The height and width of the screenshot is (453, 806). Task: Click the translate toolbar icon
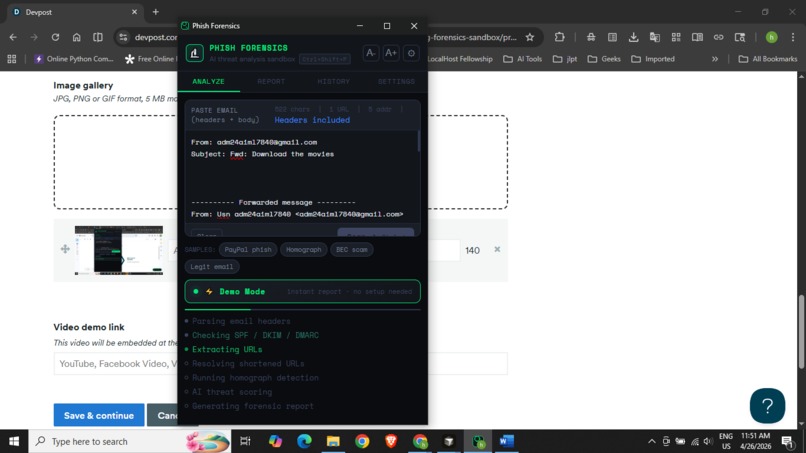click(655, 37)
